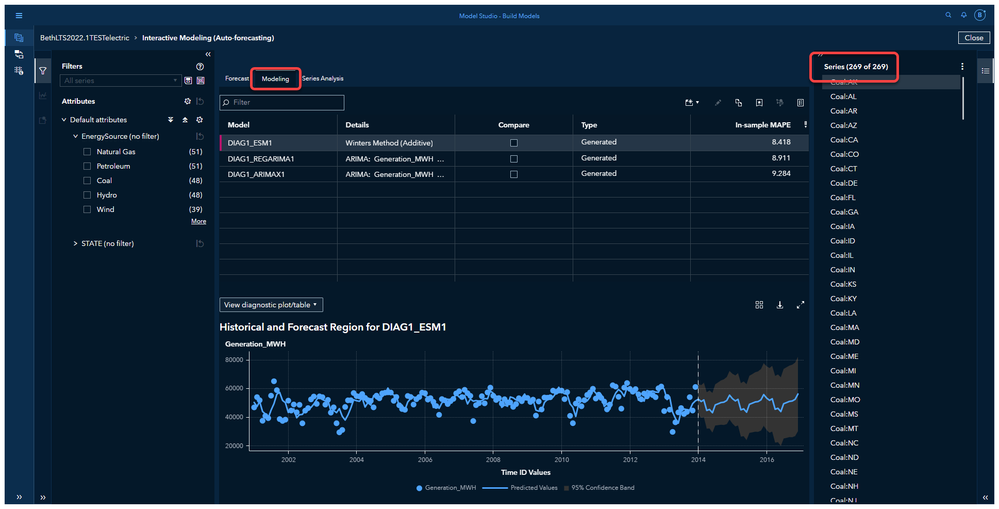
Task: Tick Compare checkbox for DIAG1_ESM1
Action: coord(514,143)
